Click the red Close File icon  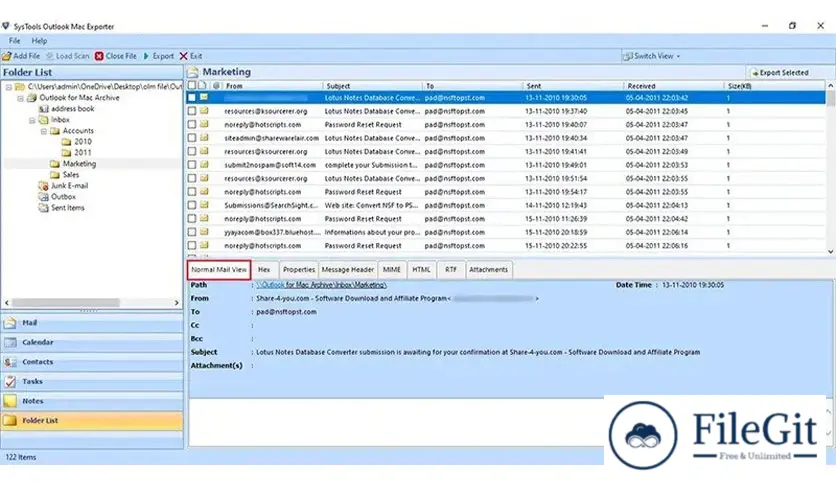click(99, 56)
